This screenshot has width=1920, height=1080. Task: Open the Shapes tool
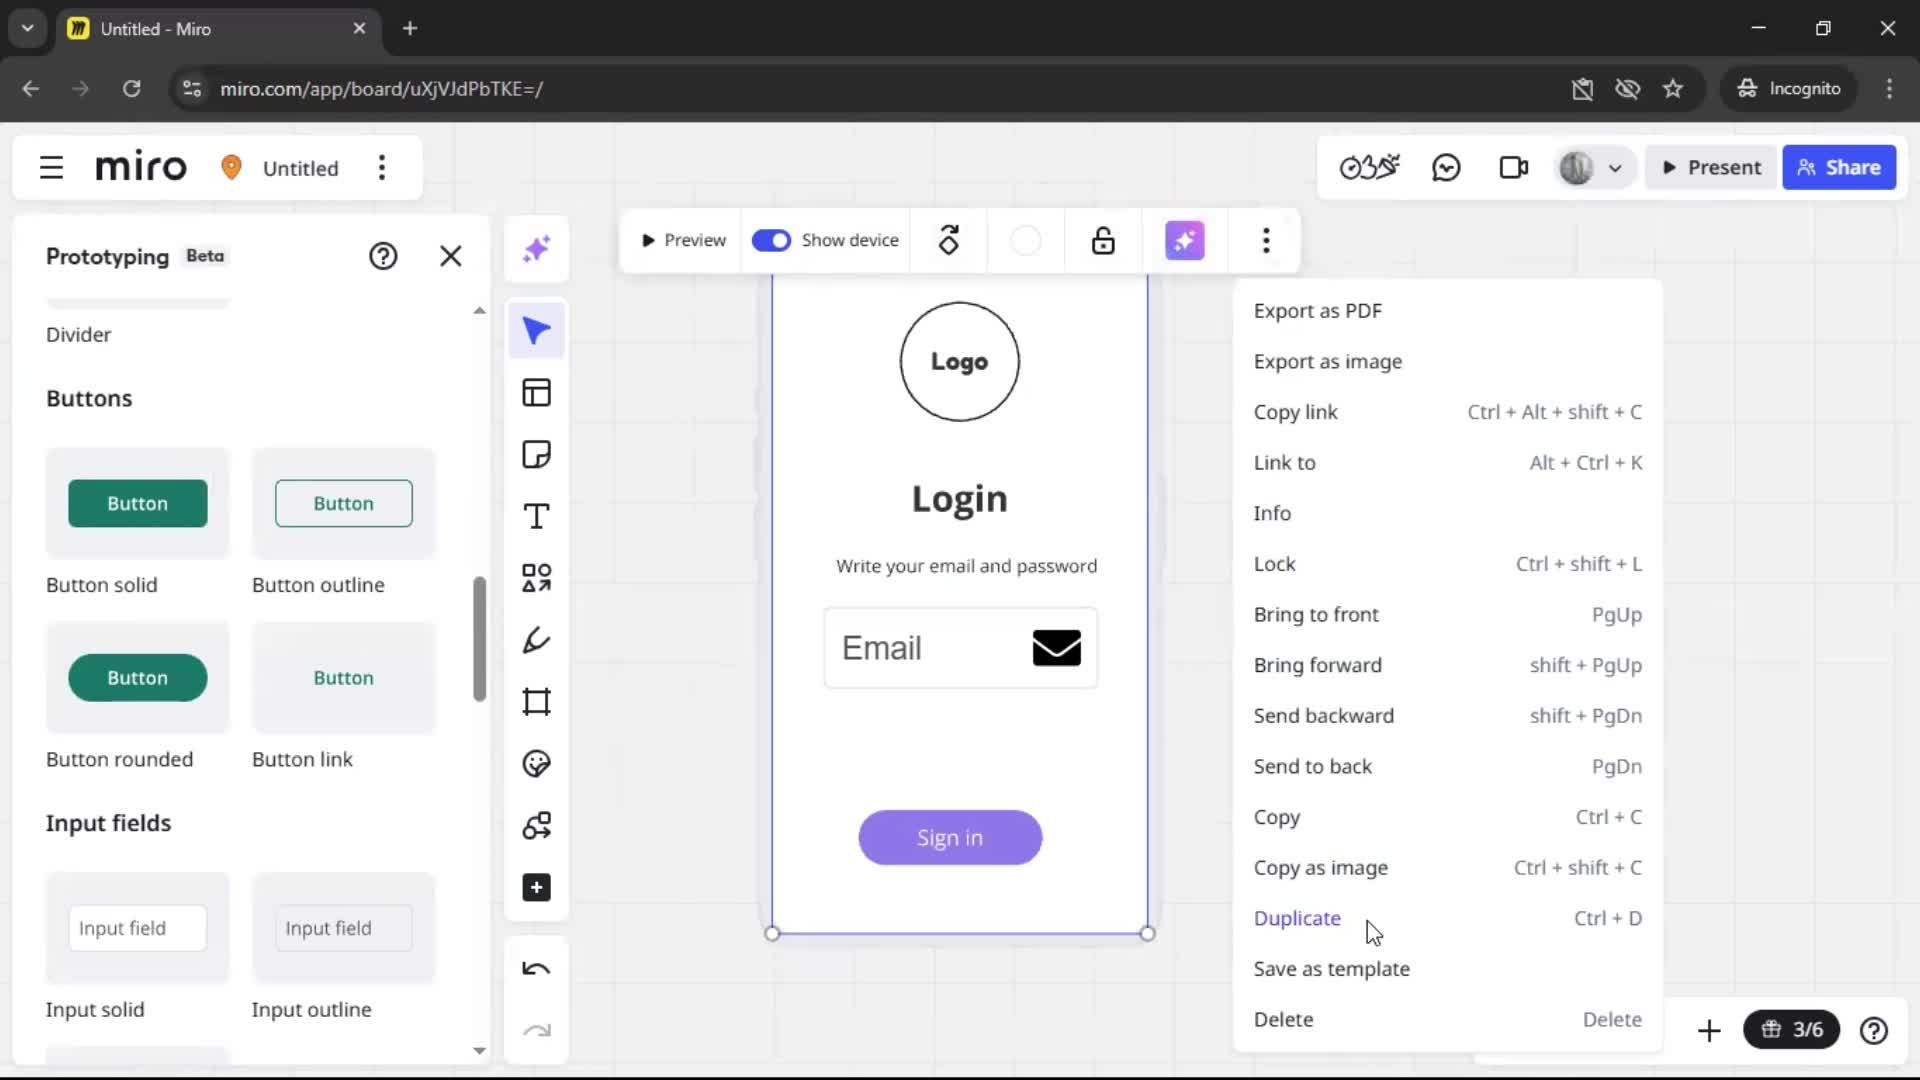point(537,578)
